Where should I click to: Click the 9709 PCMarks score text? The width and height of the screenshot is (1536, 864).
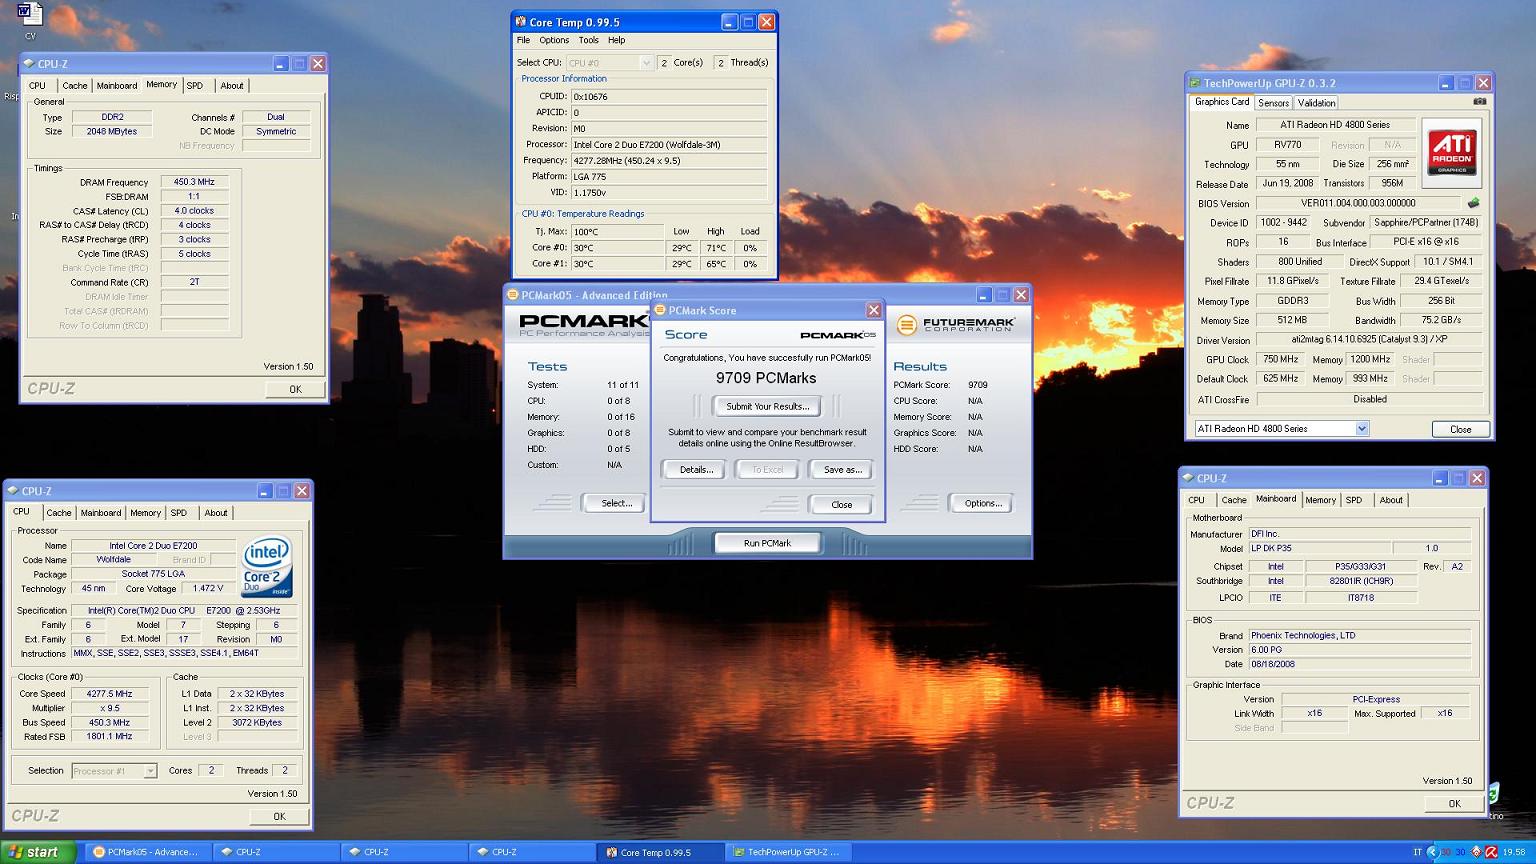766,378
